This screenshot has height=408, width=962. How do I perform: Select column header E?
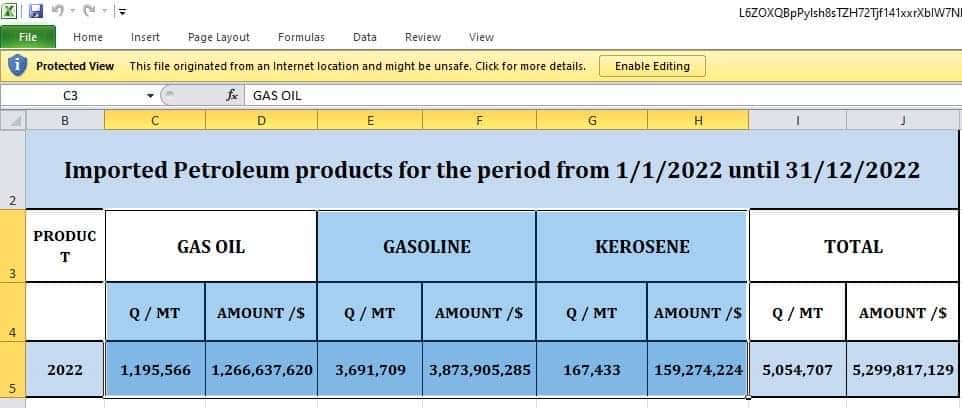tap(370, 121)
